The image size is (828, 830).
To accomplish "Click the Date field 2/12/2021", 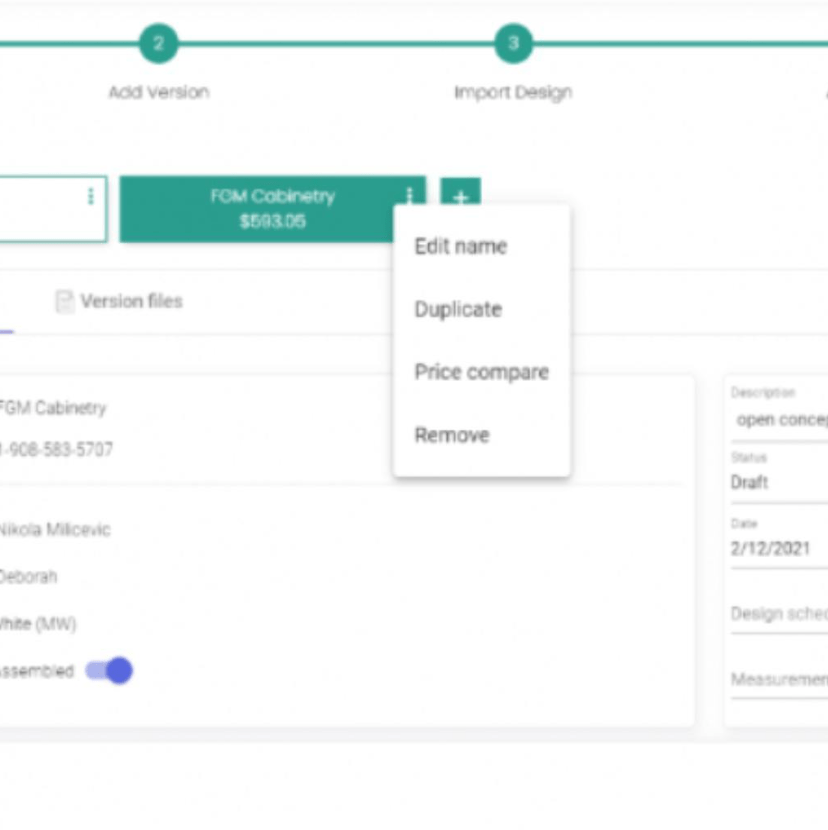I will tap(779, 548).
